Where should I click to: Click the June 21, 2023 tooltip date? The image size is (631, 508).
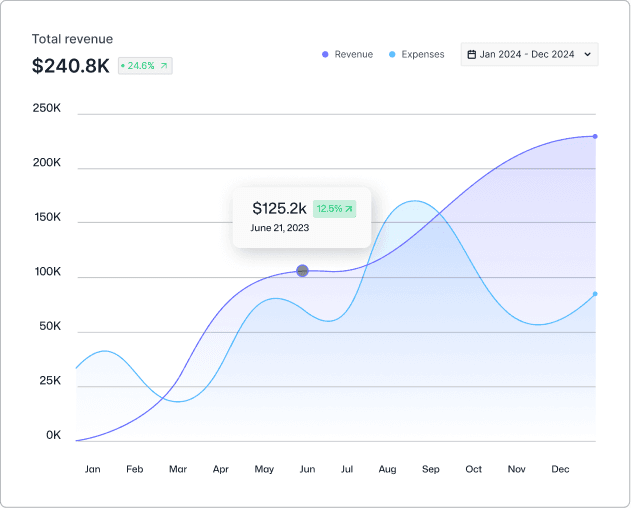(279, 229)
